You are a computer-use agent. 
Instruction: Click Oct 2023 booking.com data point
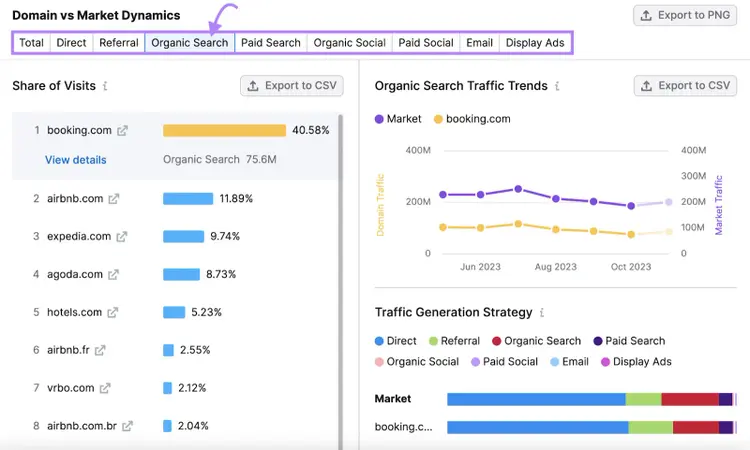631,234
